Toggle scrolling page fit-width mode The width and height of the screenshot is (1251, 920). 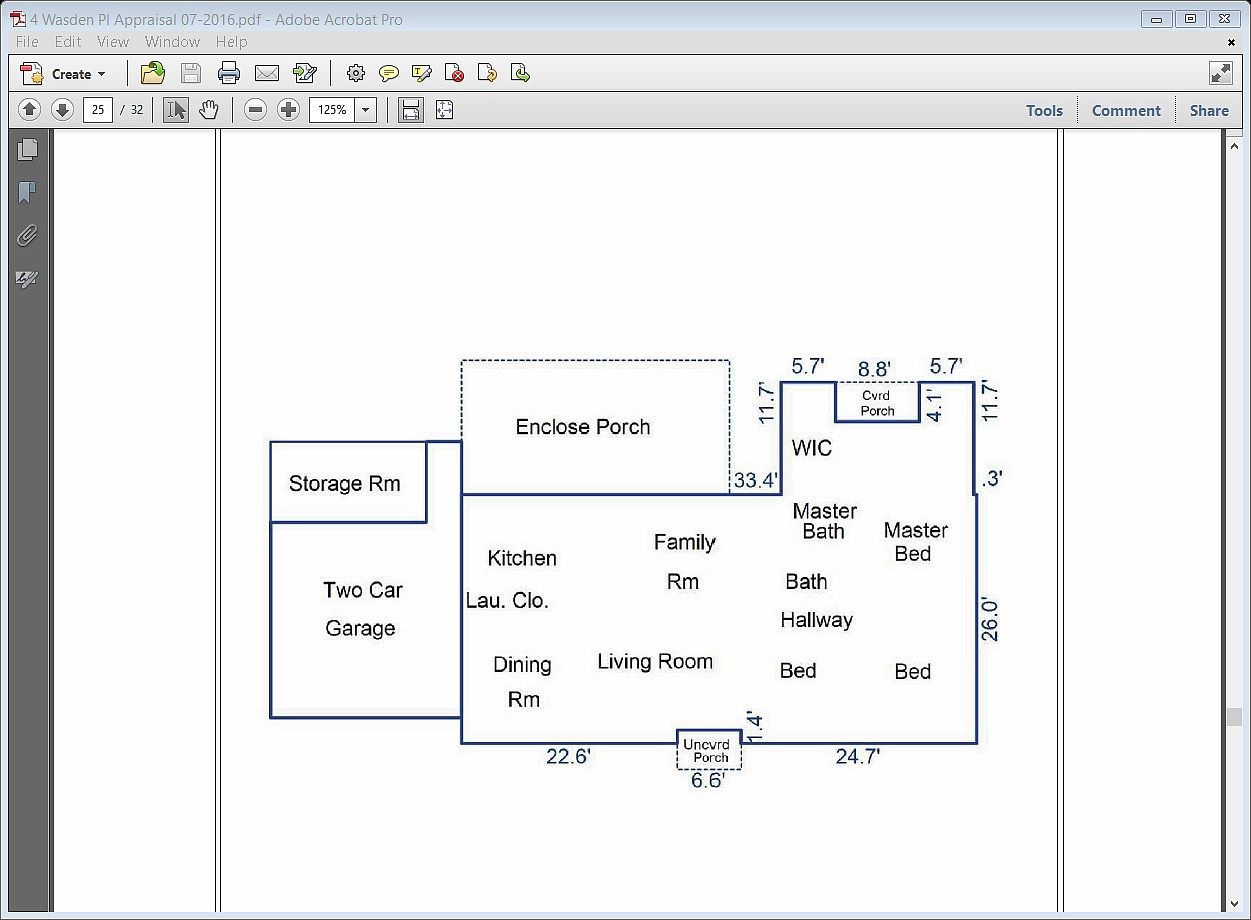(x=410, y=110)
